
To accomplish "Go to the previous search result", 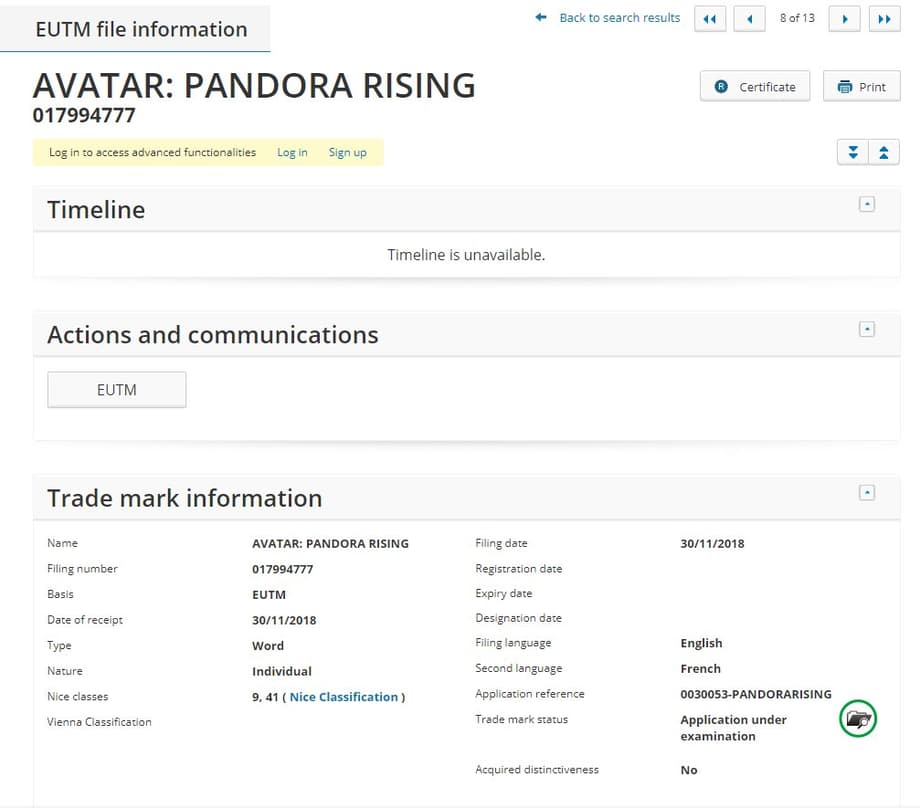I will 749,19.
